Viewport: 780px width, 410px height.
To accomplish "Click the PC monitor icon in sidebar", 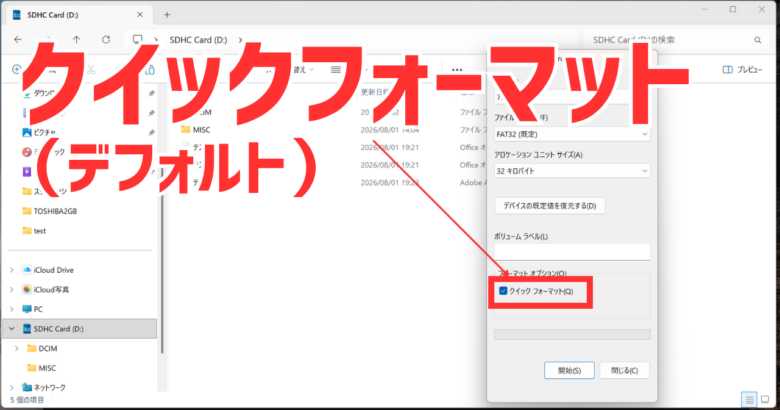I will tap(27, 309).
